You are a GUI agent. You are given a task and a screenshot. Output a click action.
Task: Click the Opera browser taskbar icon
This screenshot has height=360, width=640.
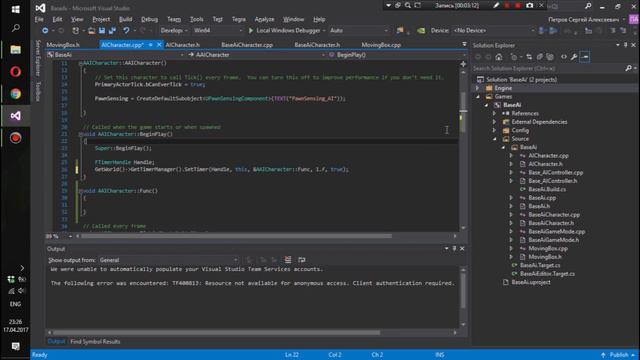point(16,72)
